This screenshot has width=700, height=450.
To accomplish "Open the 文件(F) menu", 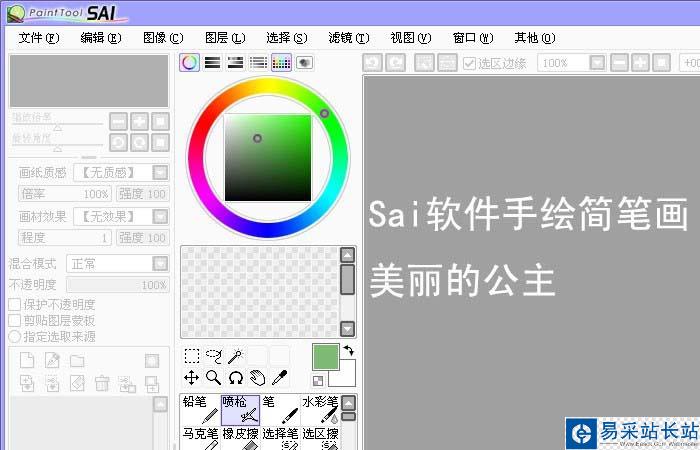I will (x=39, y=38).
